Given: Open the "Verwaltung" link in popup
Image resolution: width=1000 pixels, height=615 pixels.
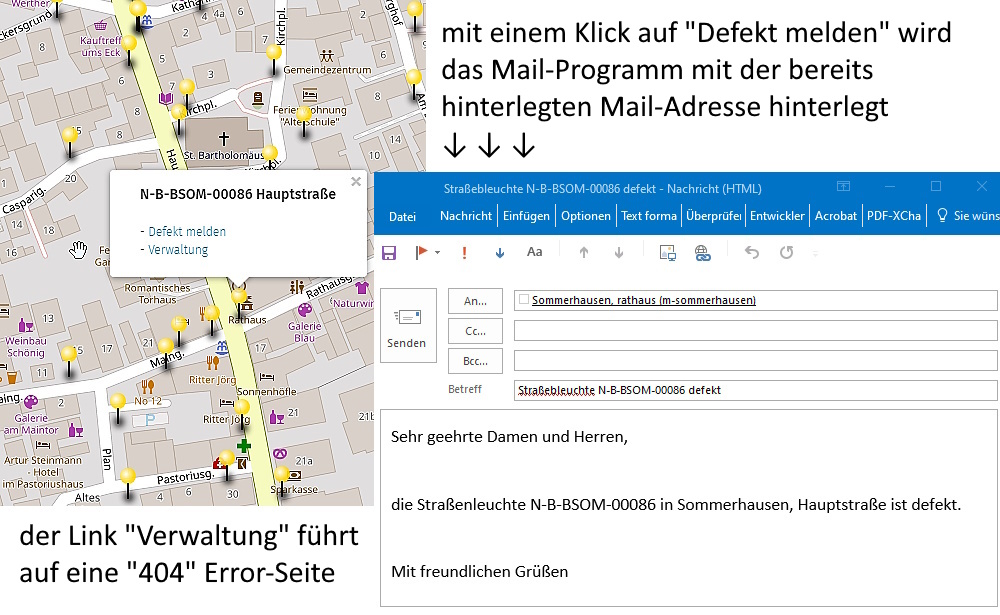Looking at the screenshot, I should [178, 250].
